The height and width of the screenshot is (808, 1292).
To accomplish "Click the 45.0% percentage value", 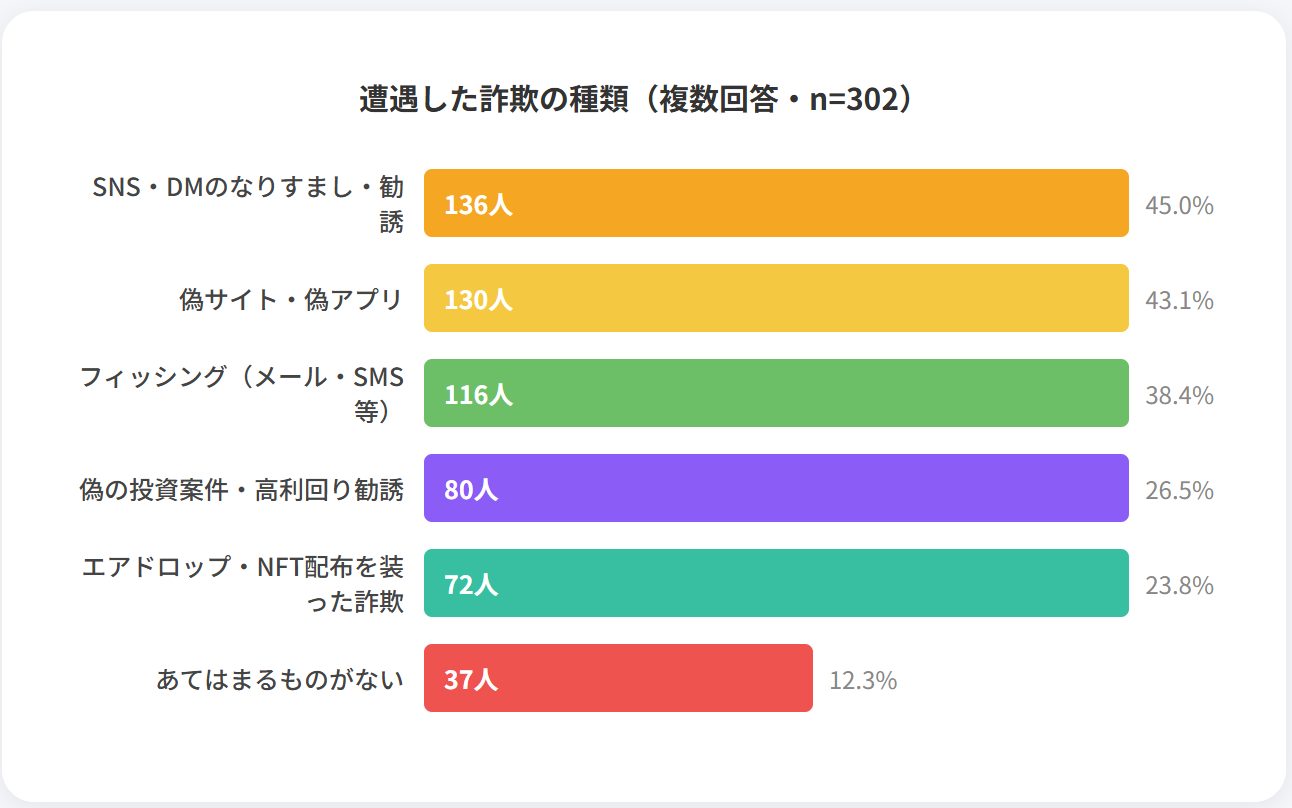I will [1179, 206].
